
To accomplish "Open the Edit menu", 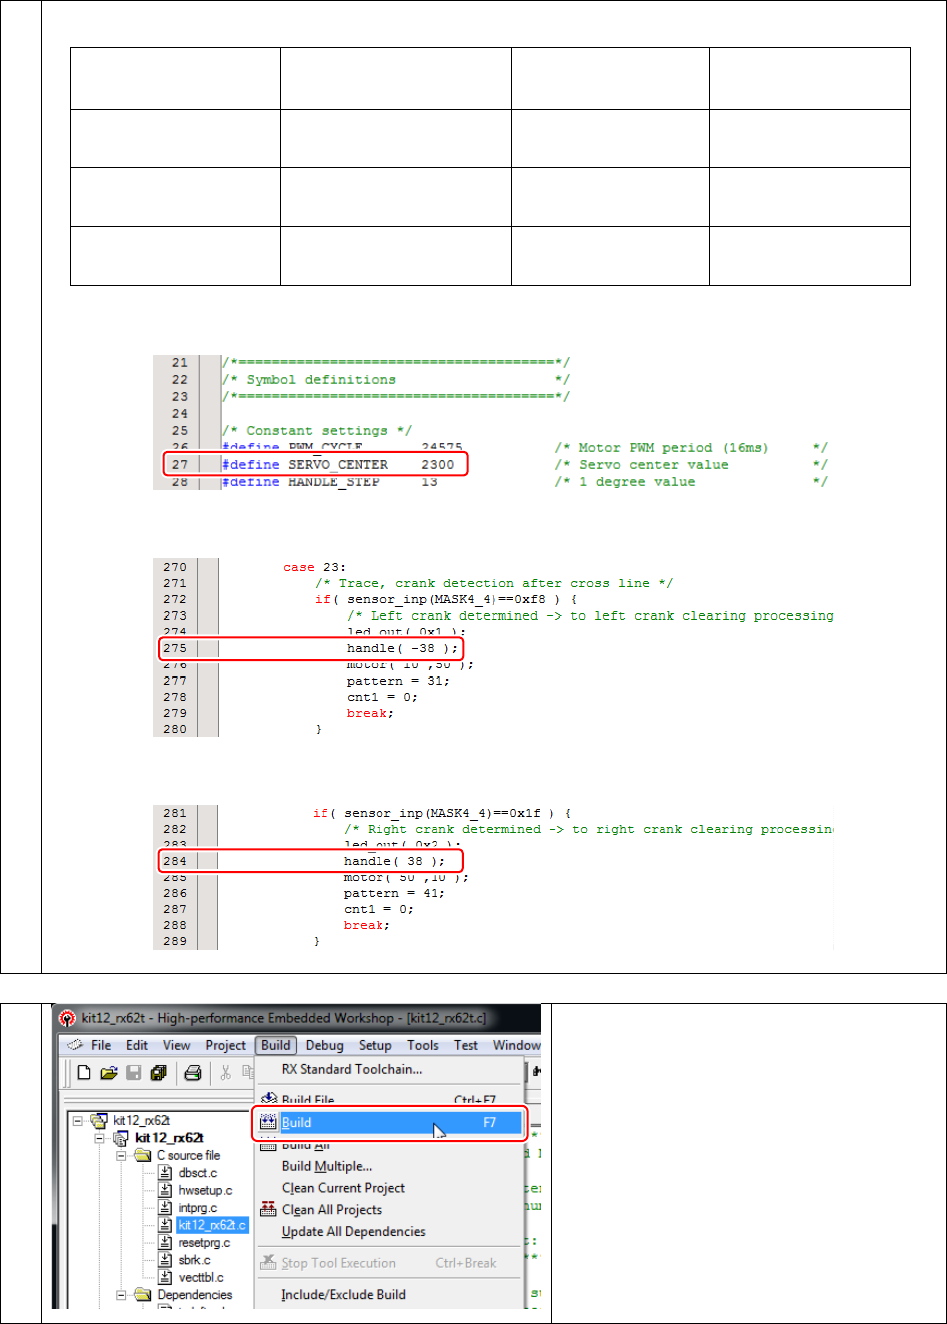I will click(137, 1045).
